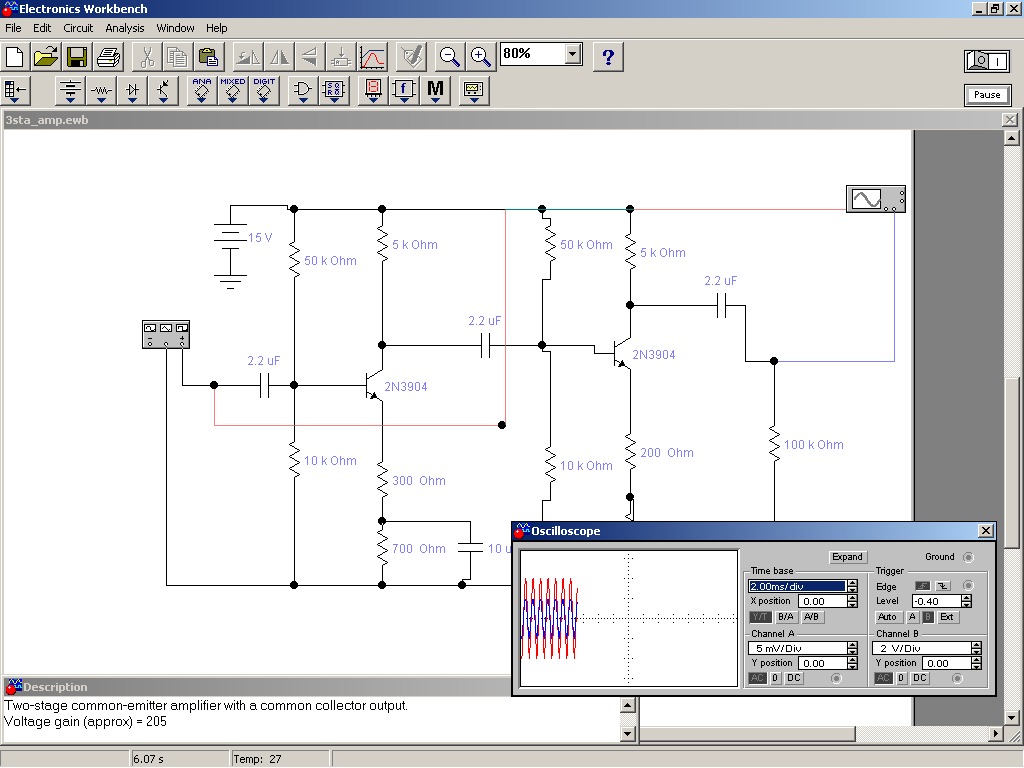Select falling edge trigger

point(942,586)
